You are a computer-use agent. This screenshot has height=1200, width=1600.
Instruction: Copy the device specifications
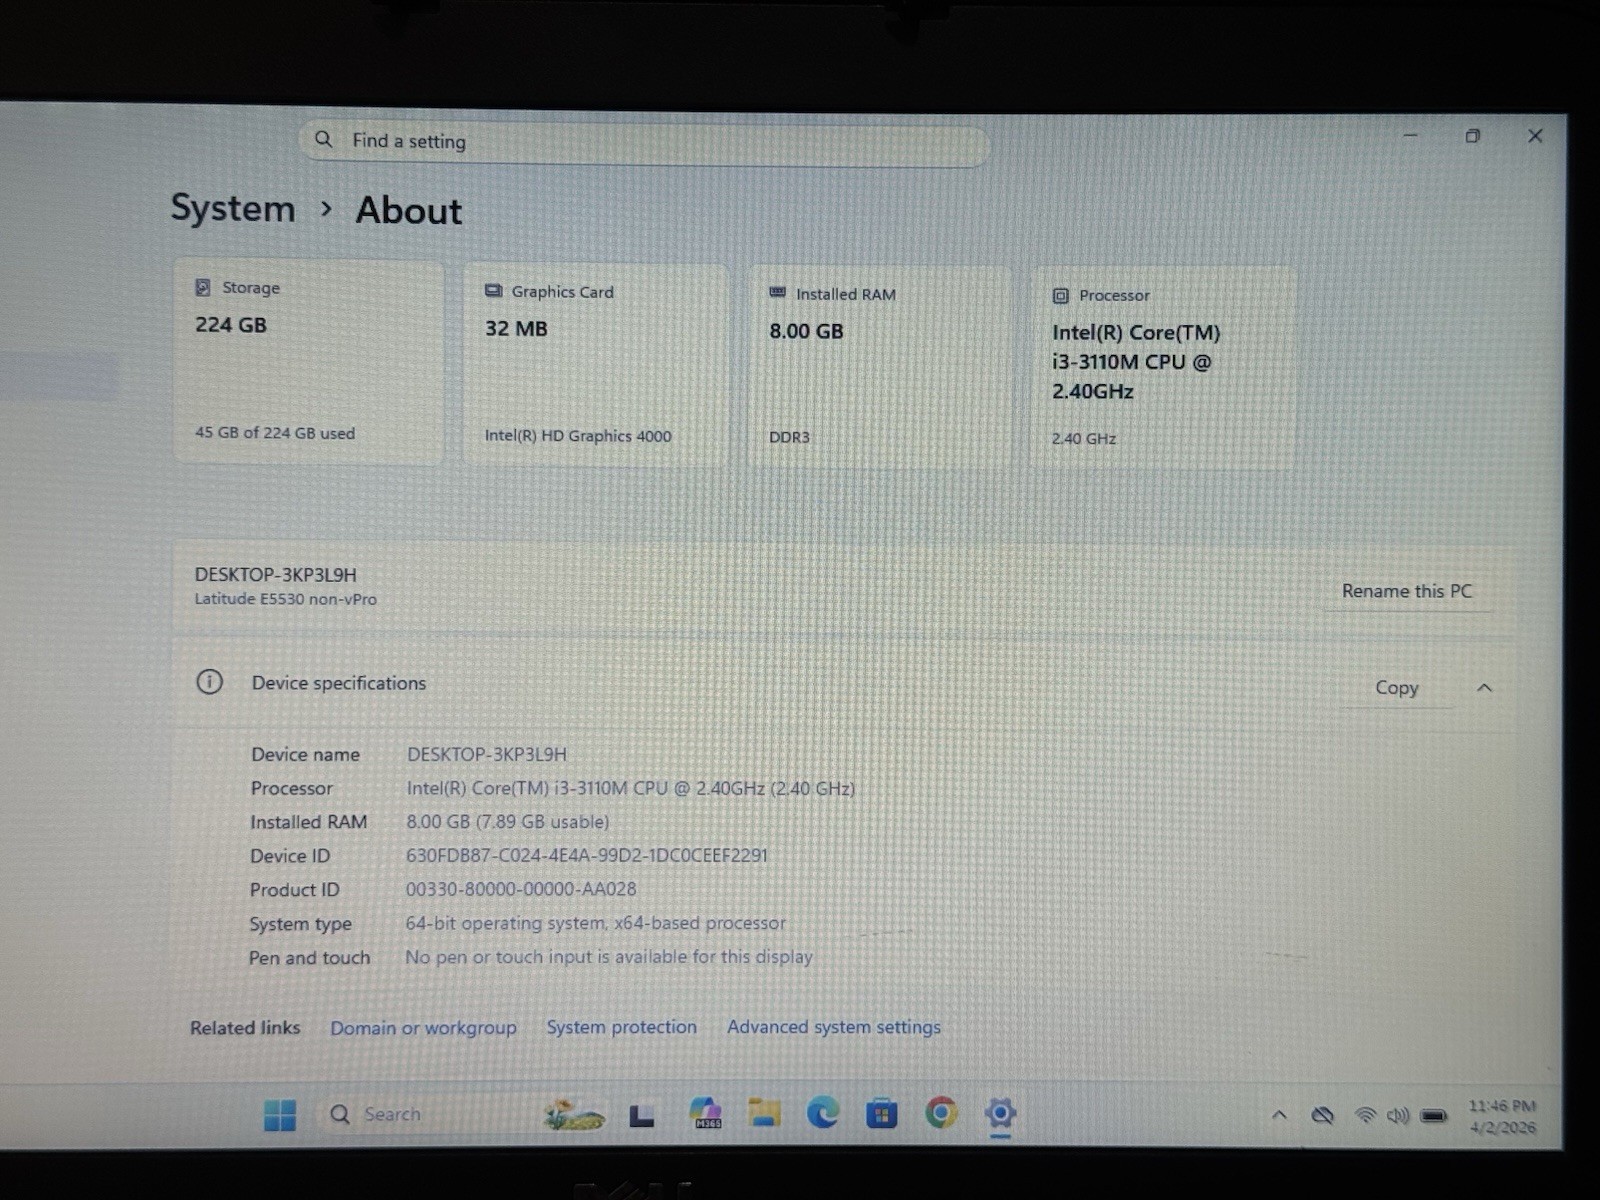click(1397, 688)
